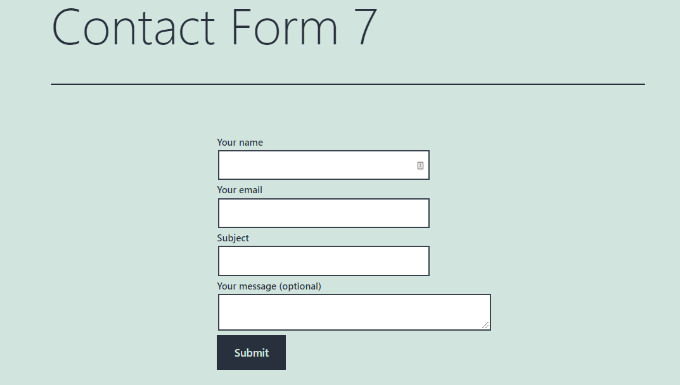Click the horizontal divider line under heading

pos(348,84)
